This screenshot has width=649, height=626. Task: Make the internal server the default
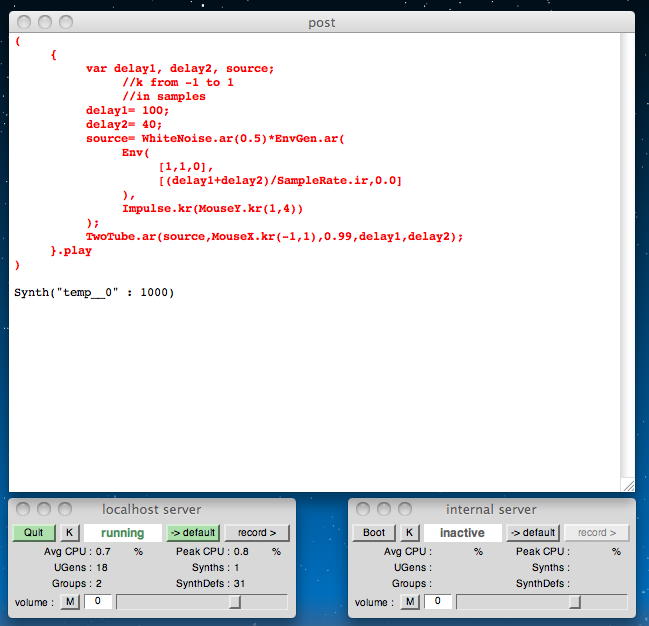532,533
